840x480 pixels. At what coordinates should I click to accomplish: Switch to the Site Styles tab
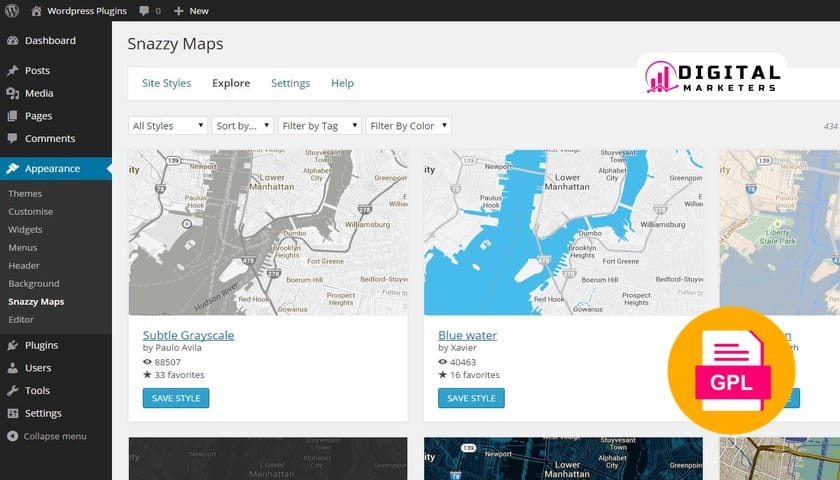[x=167, y=83]
